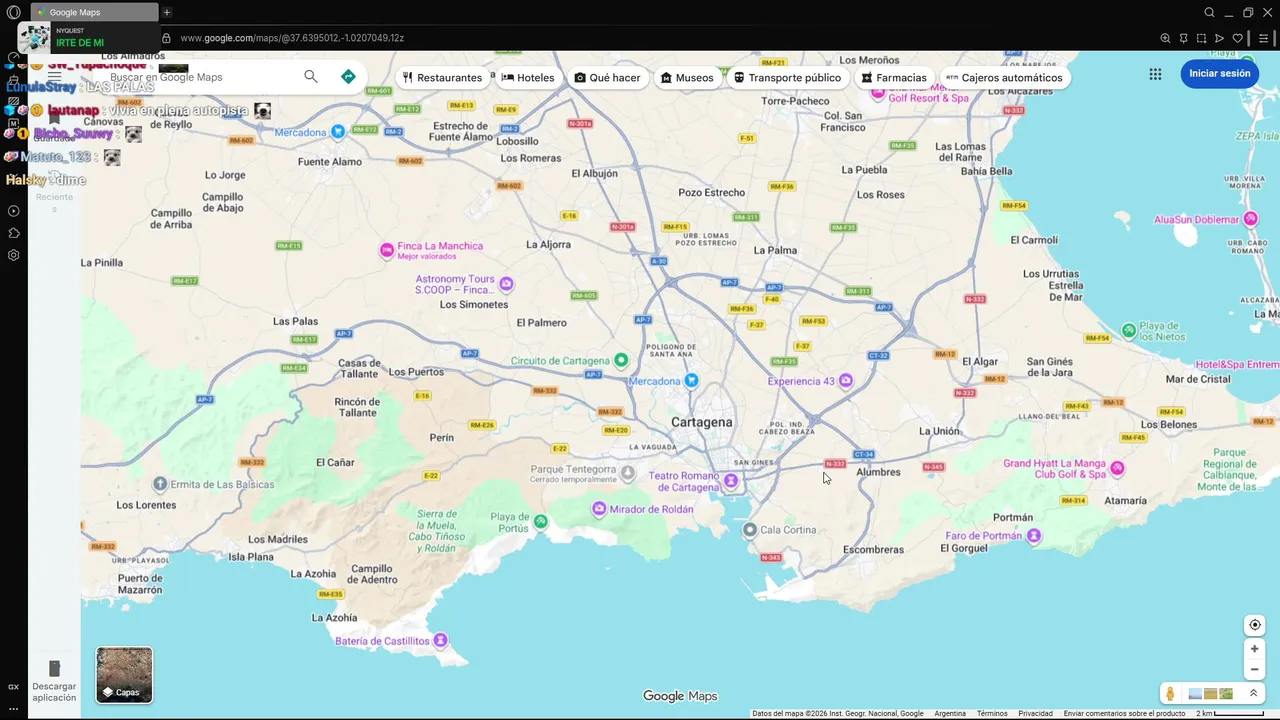
Task: Open the Astronomy Tours pin
Action: tap(506, 284)
